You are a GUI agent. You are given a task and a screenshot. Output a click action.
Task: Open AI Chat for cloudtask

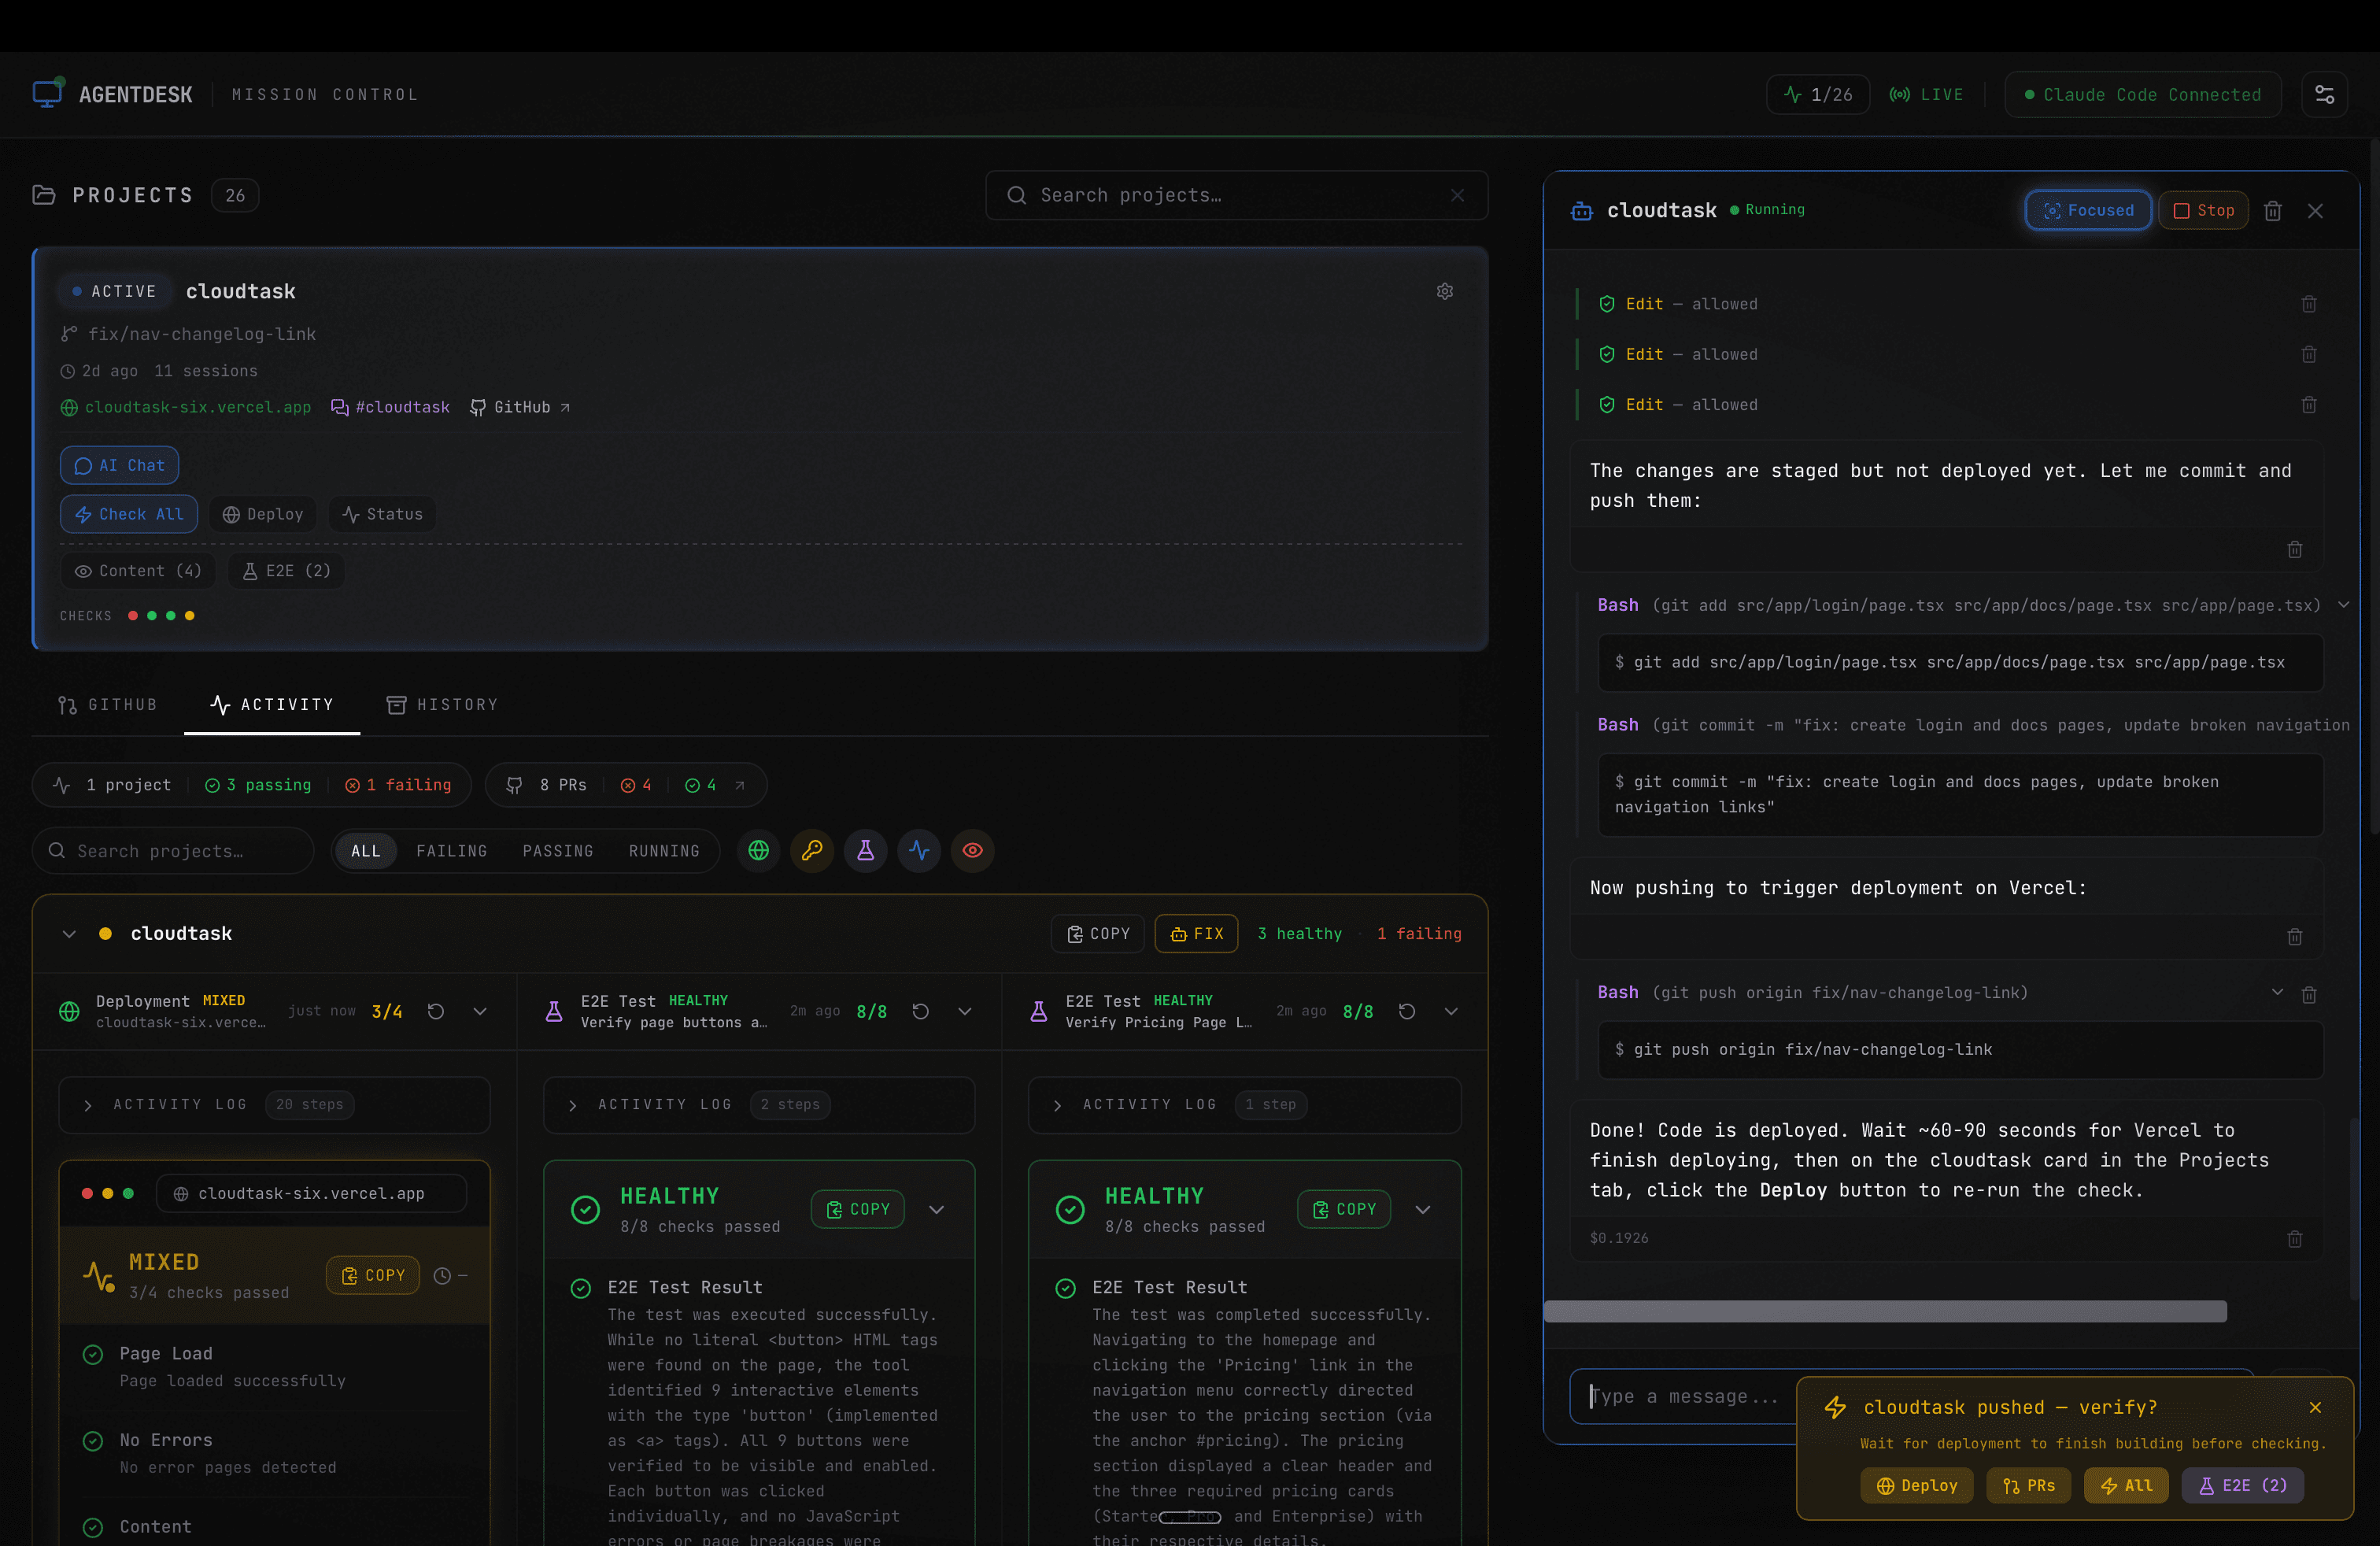pos(119,465)
